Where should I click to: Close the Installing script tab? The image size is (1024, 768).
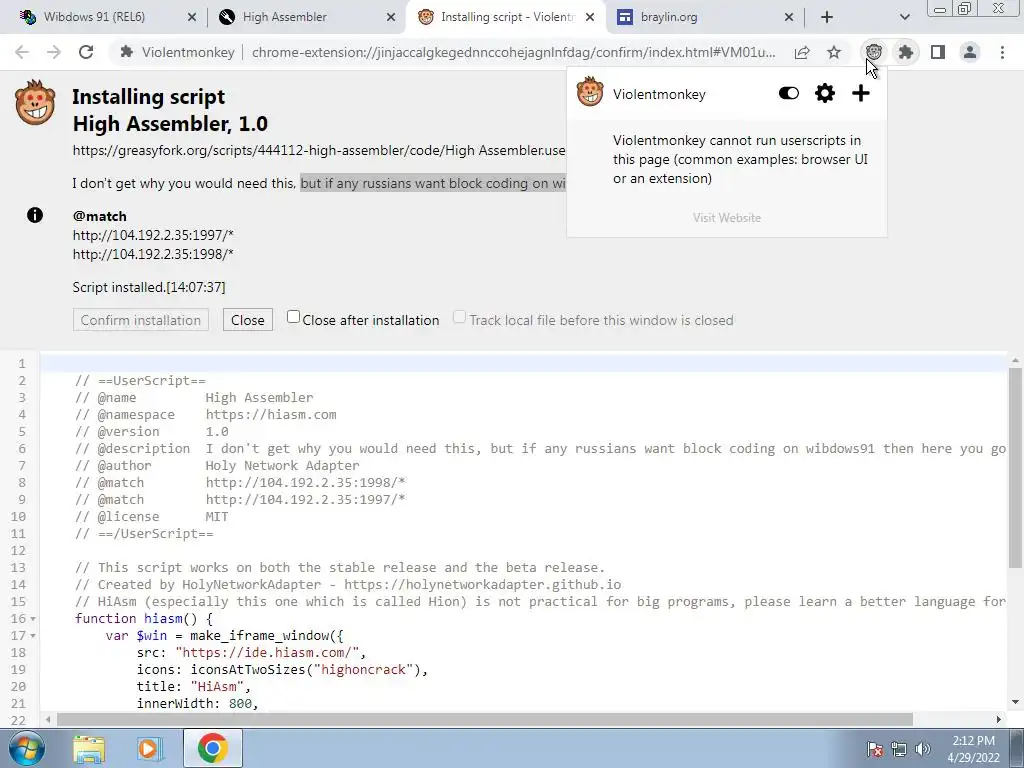click(x=590, y=18)
